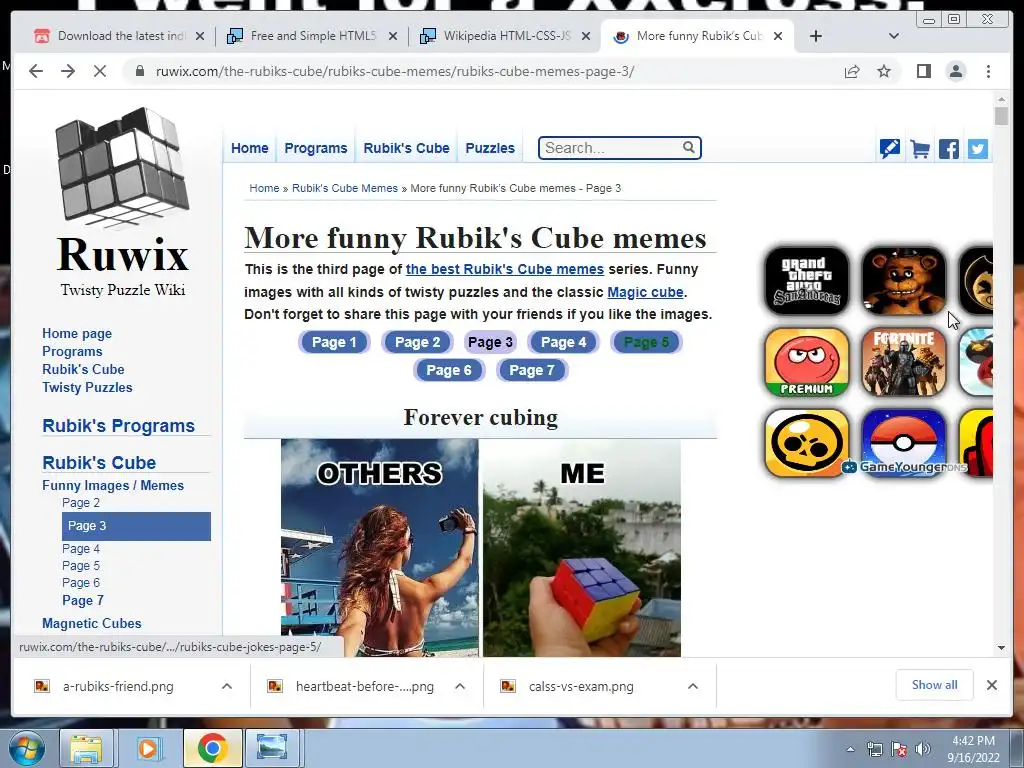Open the shopping cart icon
The width and height of the screenshot is (1024, 768).
[920, 149]
